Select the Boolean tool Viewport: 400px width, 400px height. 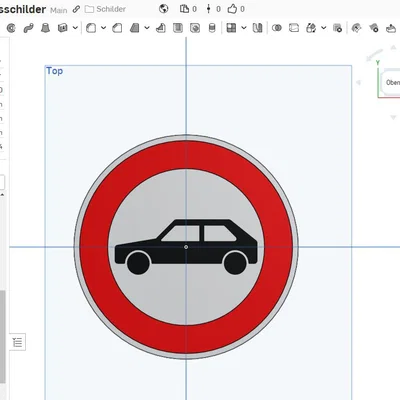click(x=277, y=28)
